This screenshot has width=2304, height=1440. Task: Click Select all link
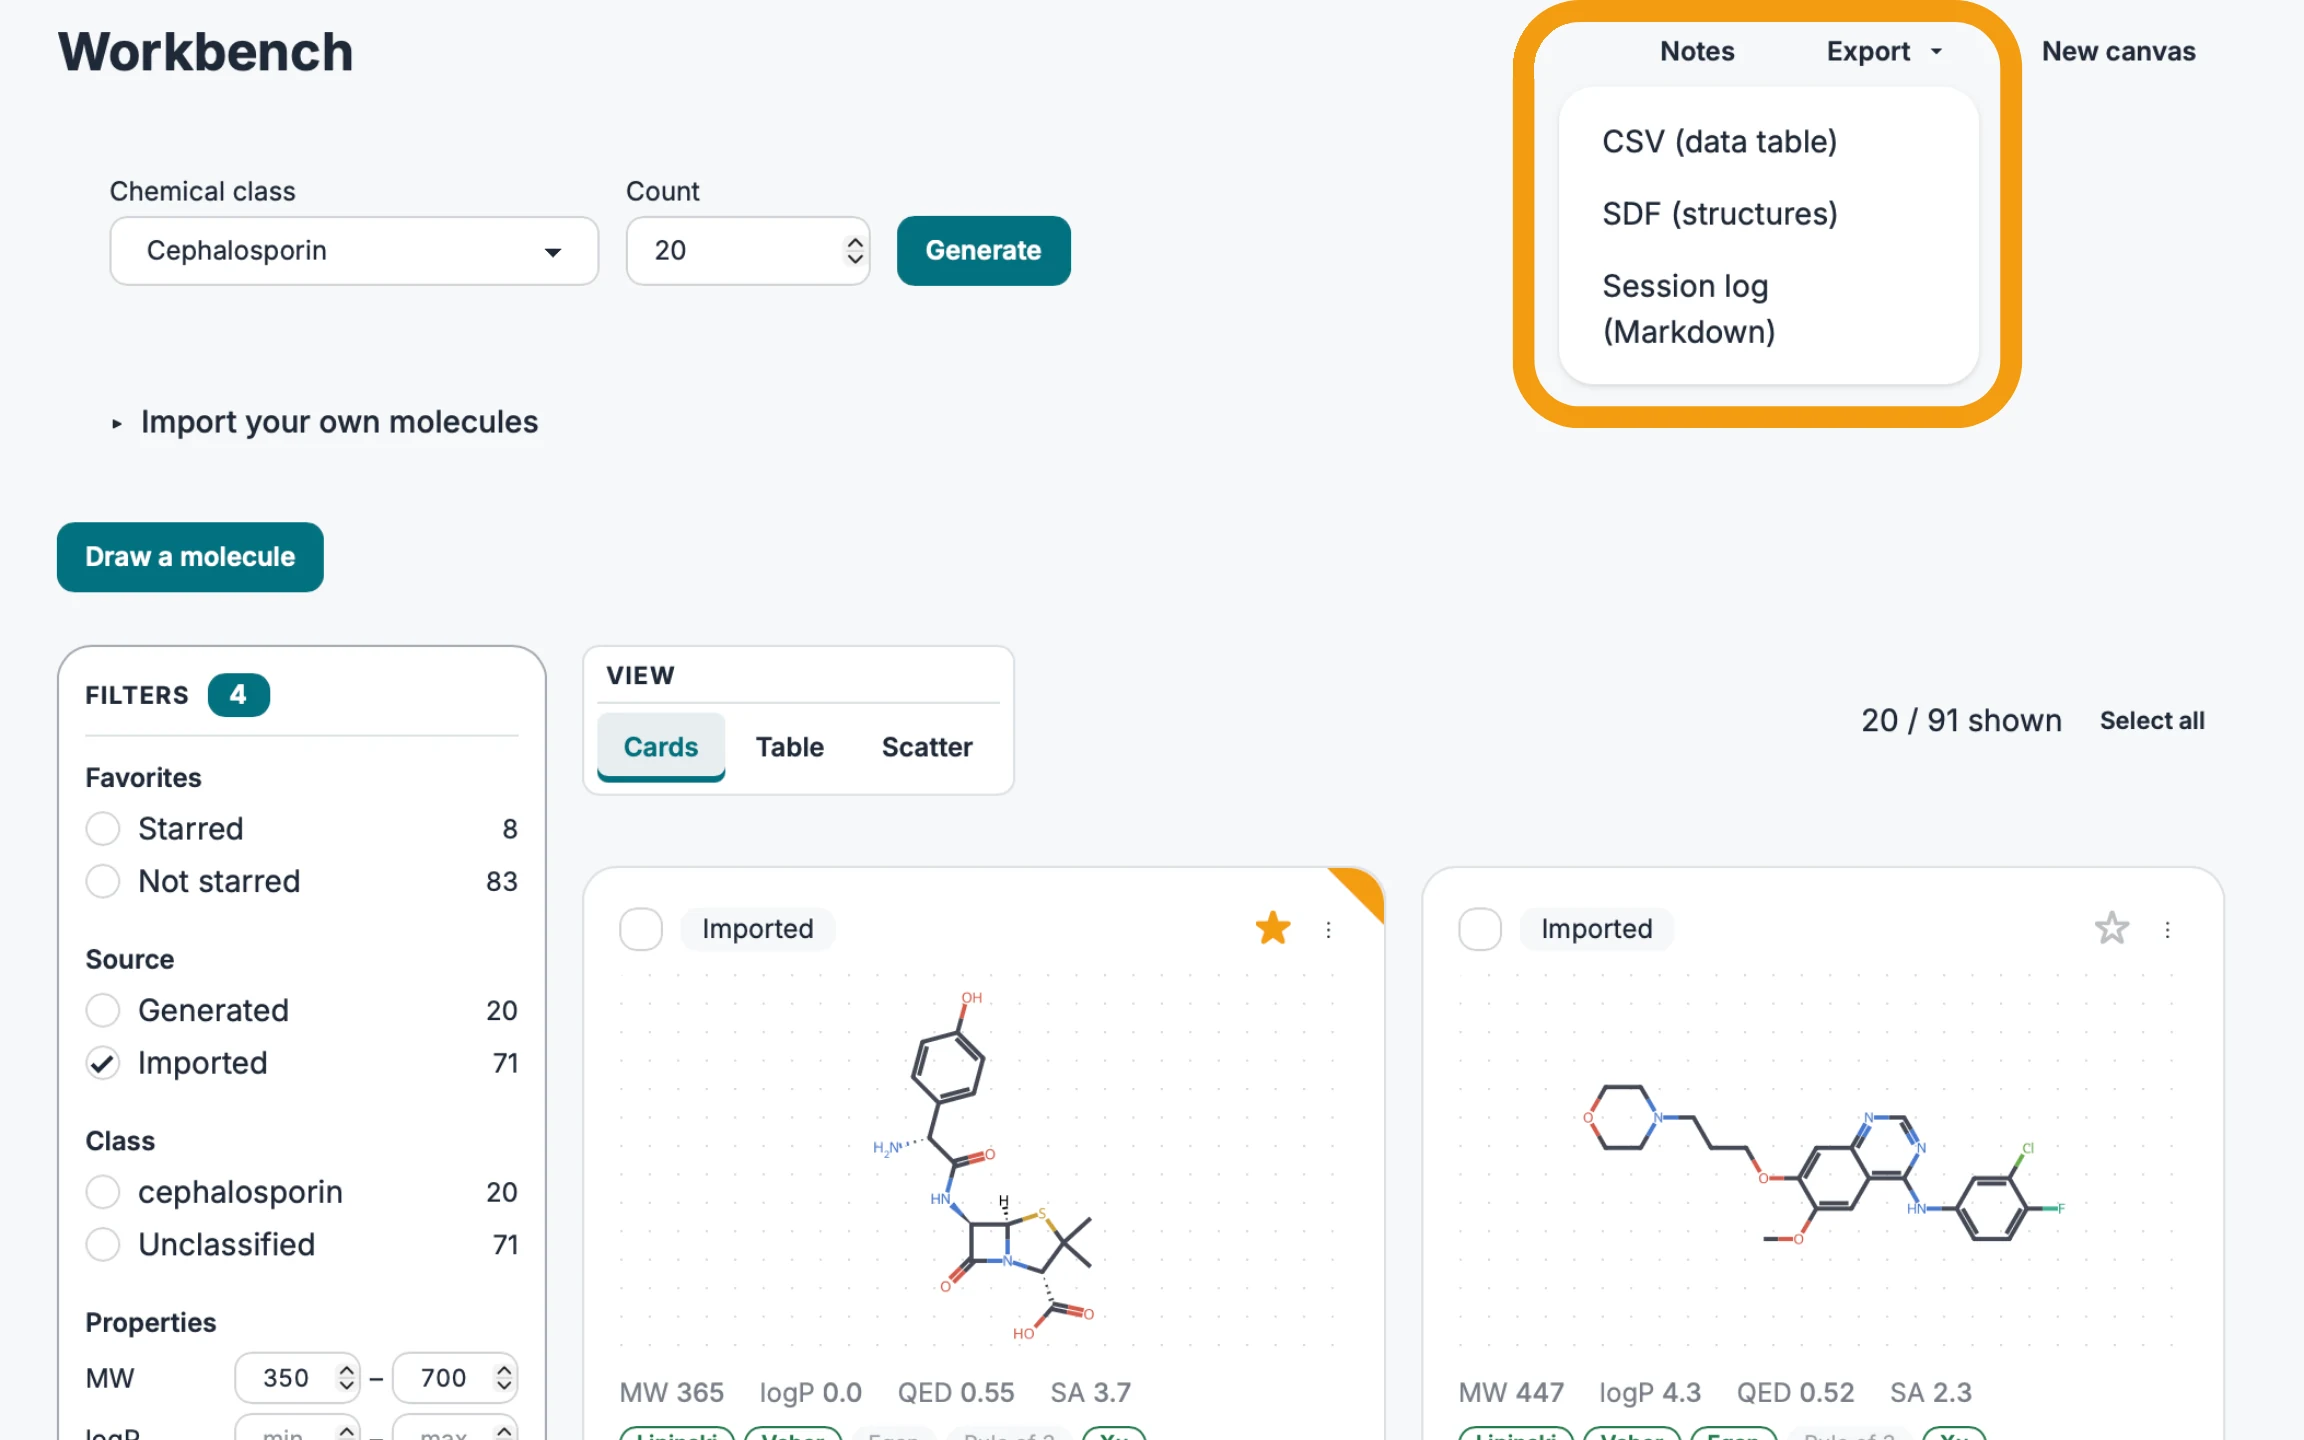tap(2152, 721)
